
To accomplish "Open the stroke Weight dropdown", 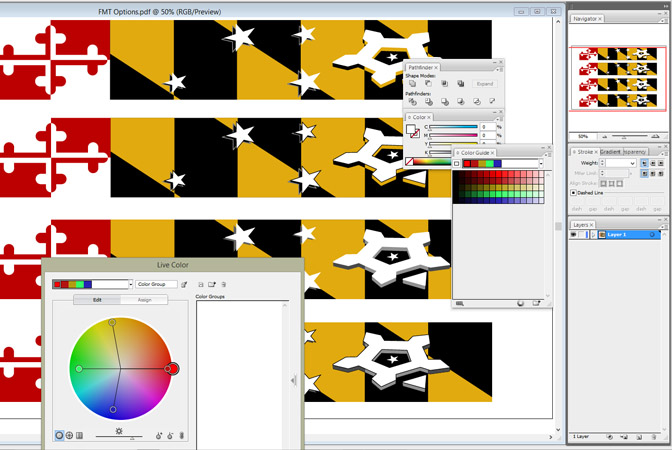I will (633, 162).
